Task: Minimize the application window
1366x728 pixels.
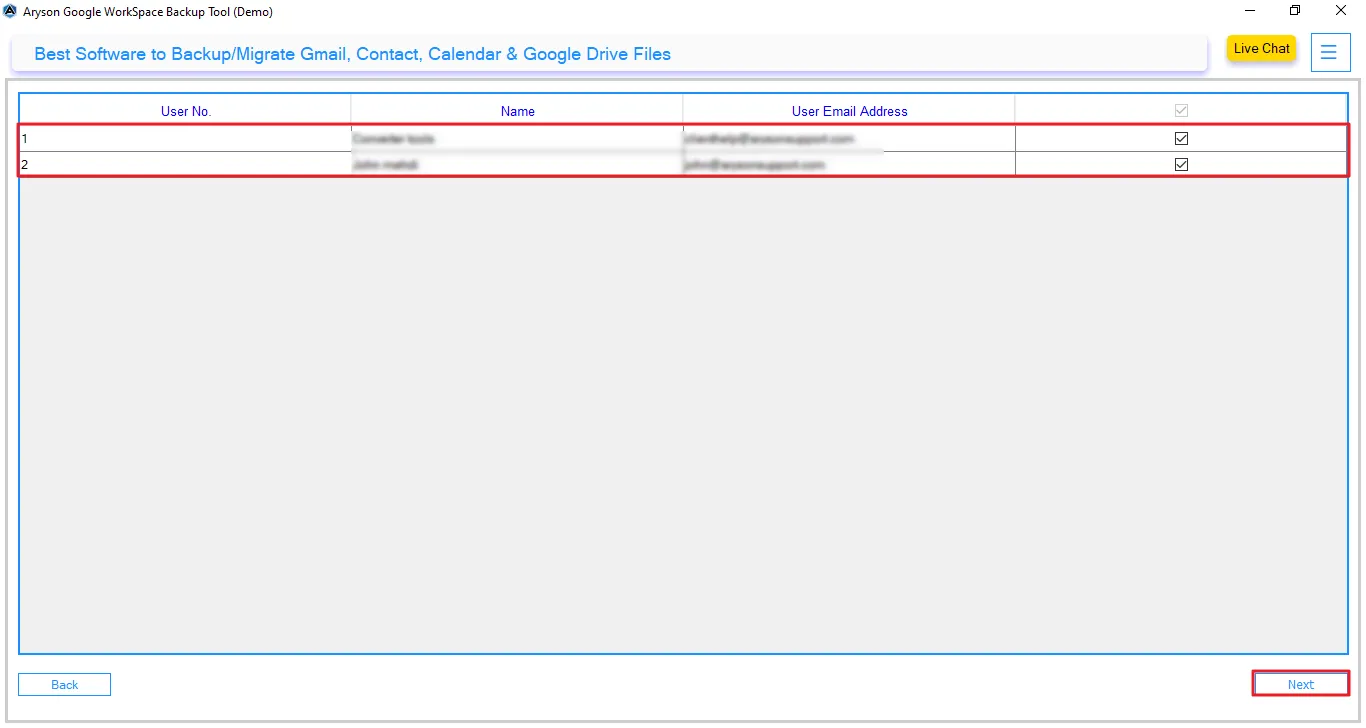Action: click(x=1248, y=11)
